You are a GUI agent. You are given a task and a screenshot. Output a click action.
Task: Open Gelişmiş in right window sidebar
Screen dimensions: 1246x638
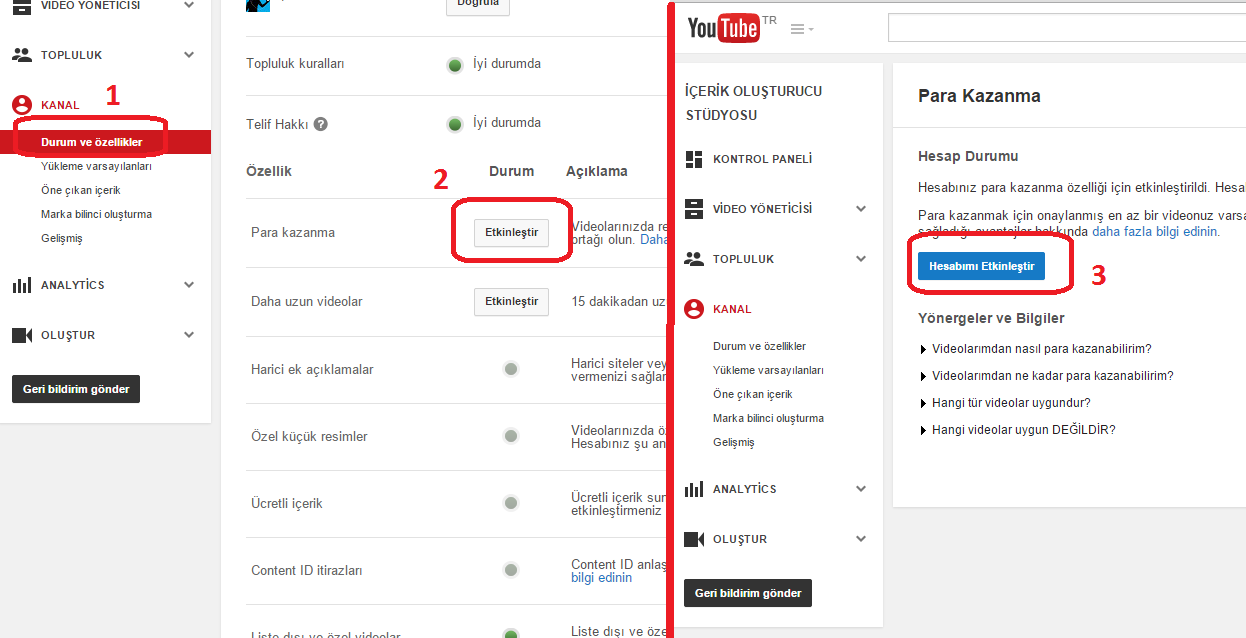point(734,442)
